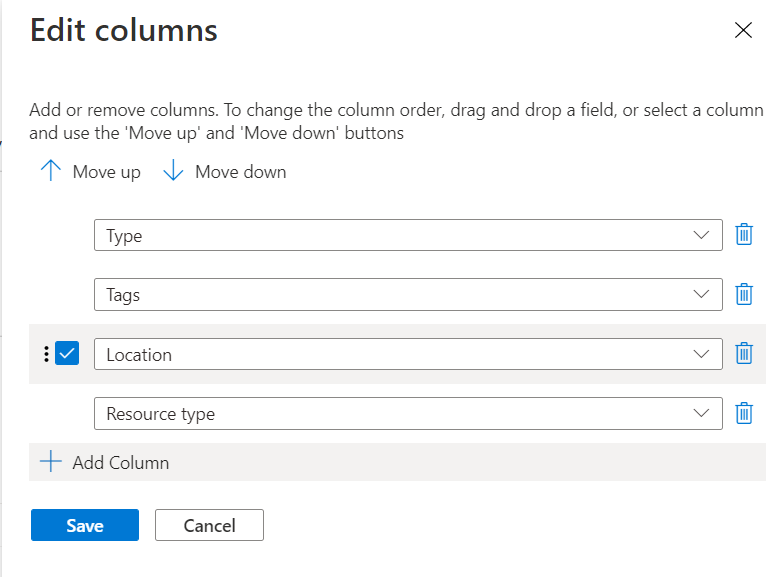This screenshot has width=781, height=577.
Task: Save the column changes
Action: 85,525
